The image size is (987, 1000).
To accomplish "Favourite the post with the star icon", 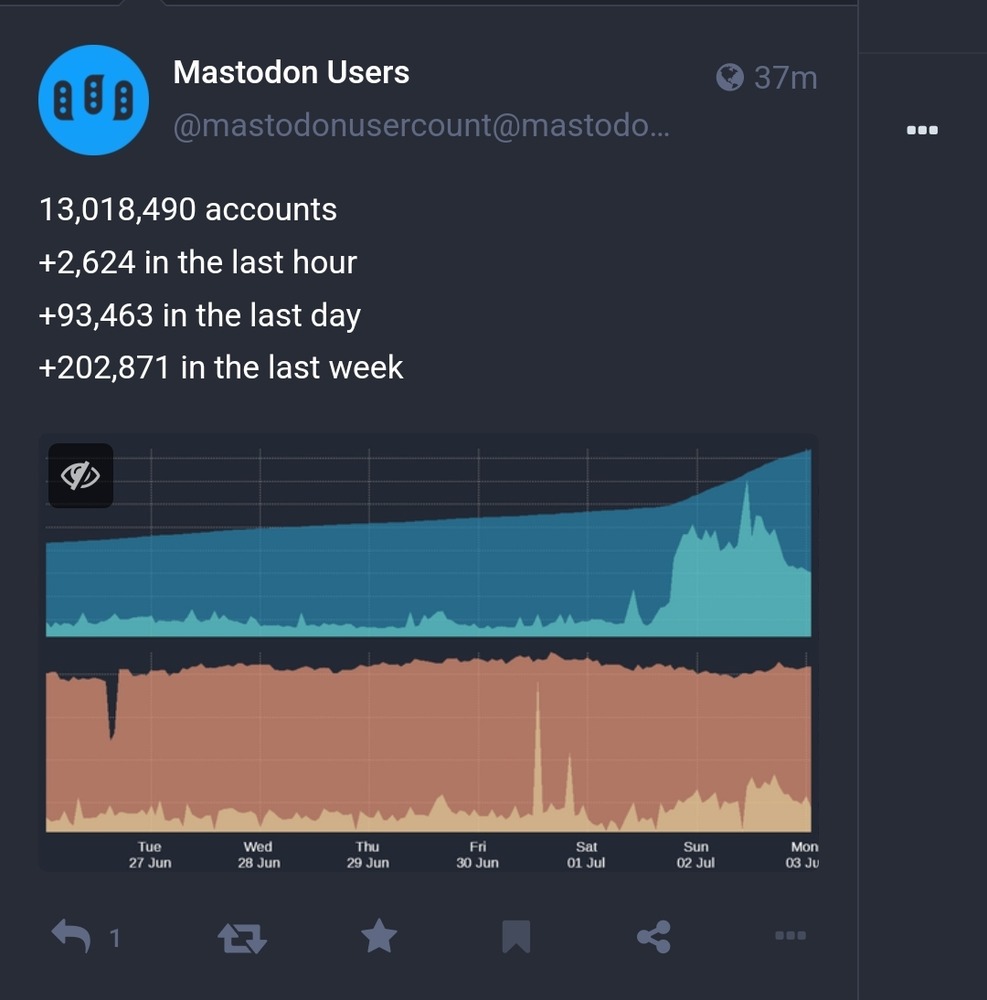I will click(379, 936).
